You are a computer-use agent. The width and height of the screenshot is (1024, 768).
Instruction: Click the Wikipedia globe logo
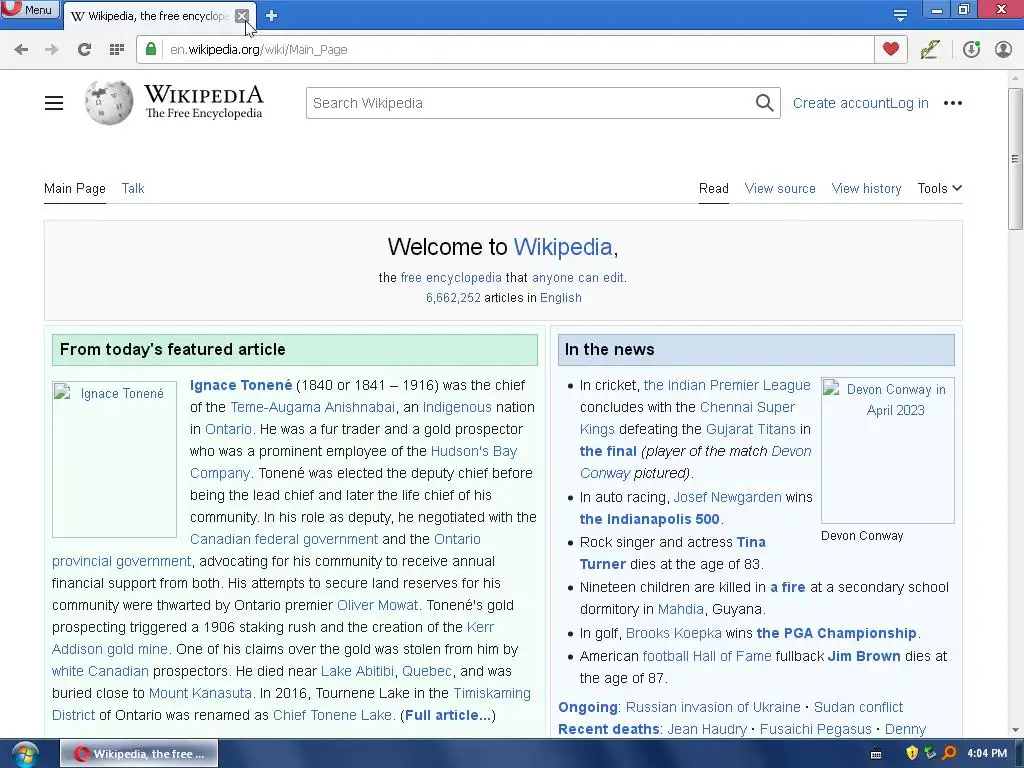point(108,103)
